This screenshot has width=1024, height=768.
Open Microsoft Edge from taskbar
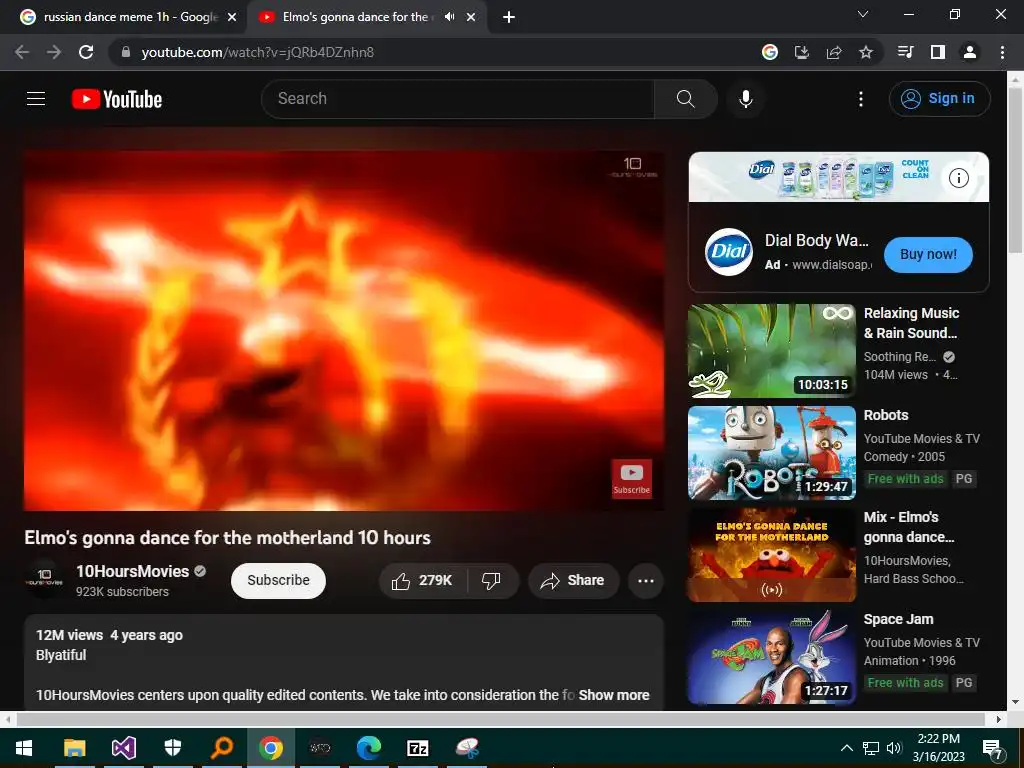coord(369,748)
